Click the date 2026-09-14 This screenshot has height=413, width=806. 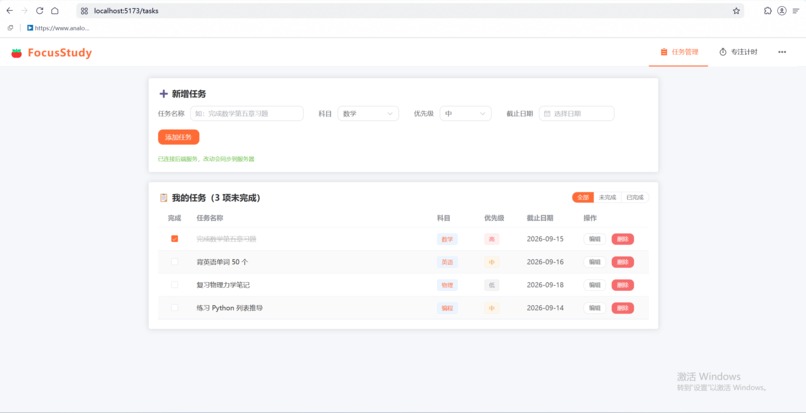545,308
